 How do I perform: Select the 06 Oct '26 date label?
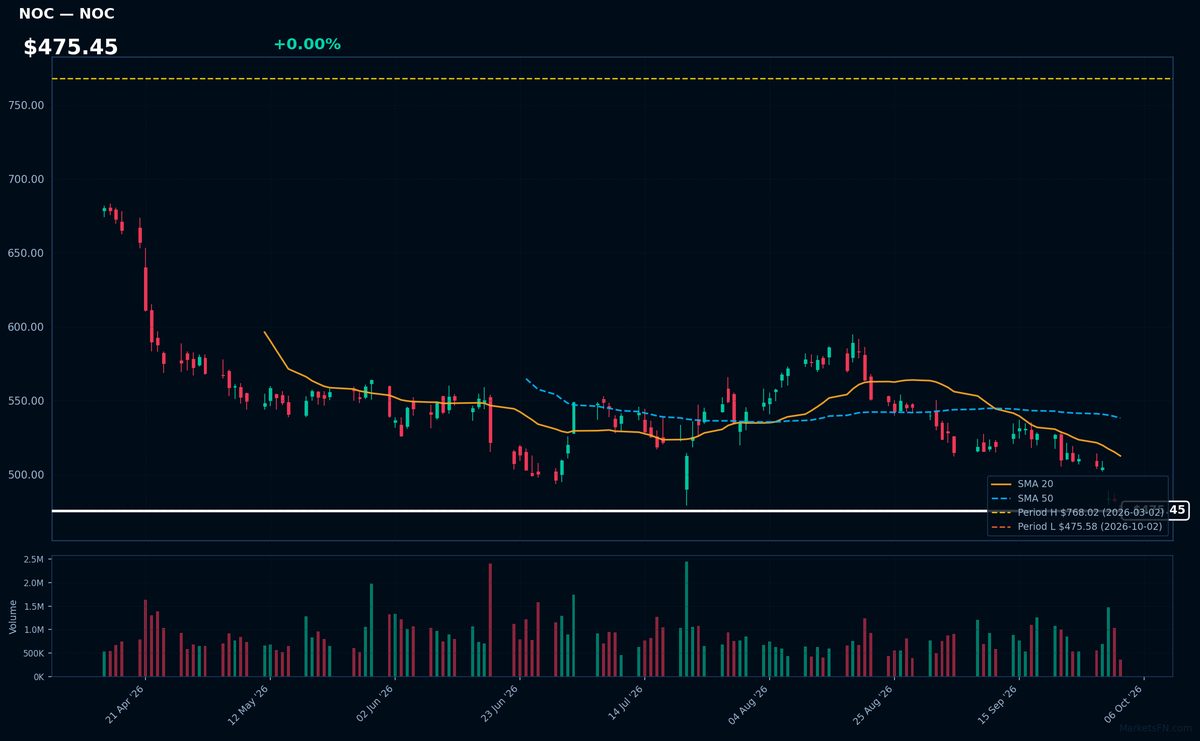pyautogui.click(x=1121, y=704)
